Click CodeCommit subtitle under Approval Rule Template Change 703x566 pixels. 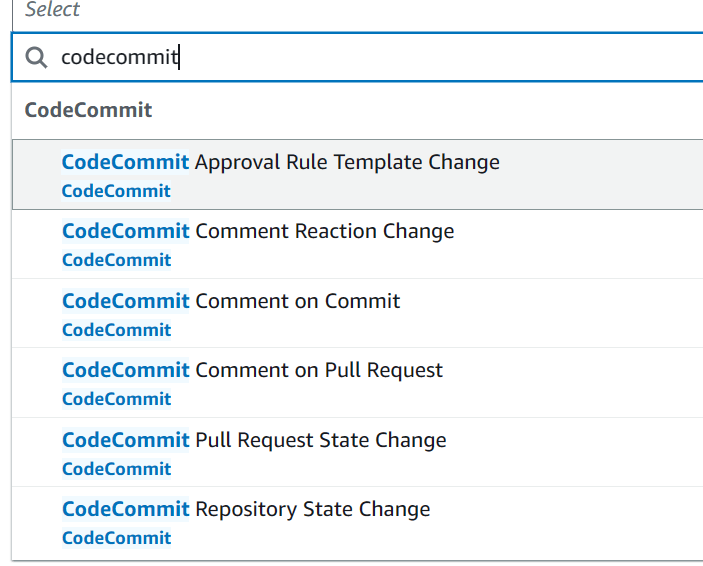(116, 191)
